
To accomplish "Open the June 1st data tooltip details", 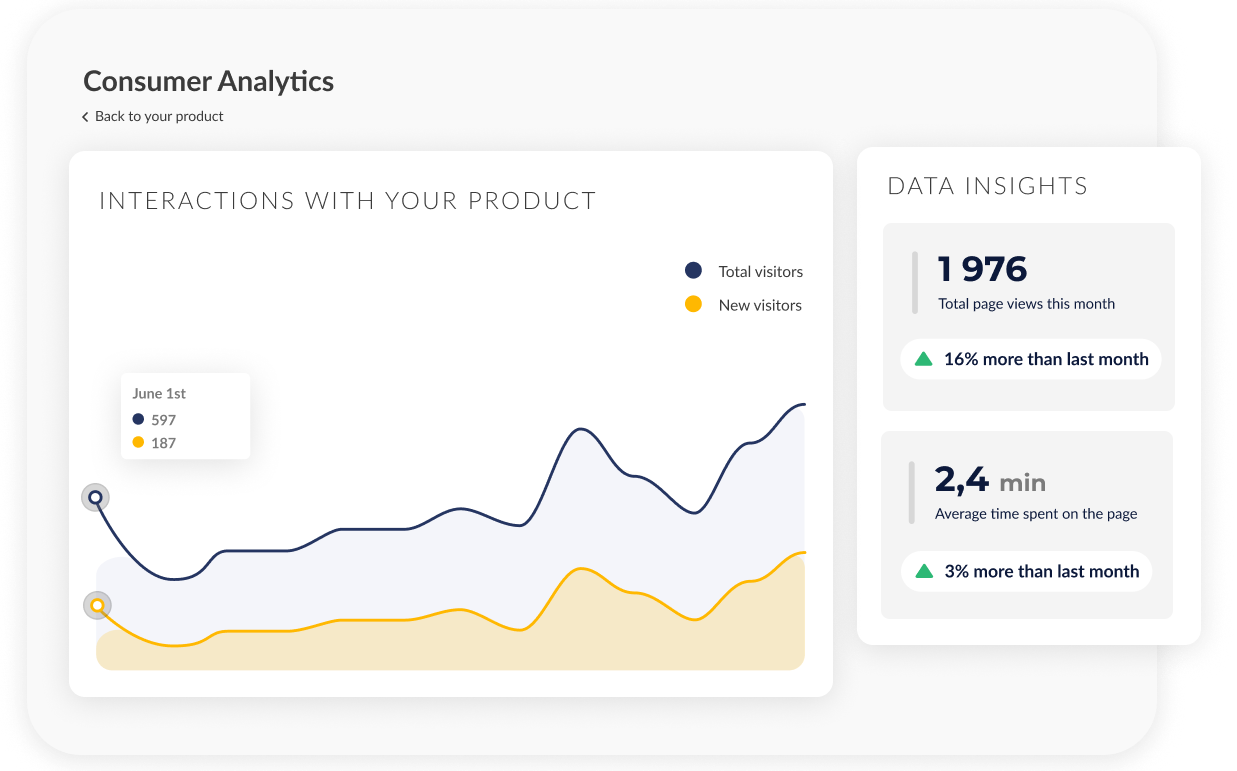I will point(185,416).
